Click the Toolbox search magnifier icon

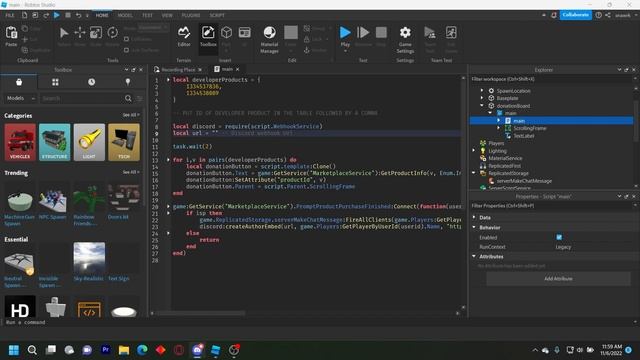tap(128, 98)
